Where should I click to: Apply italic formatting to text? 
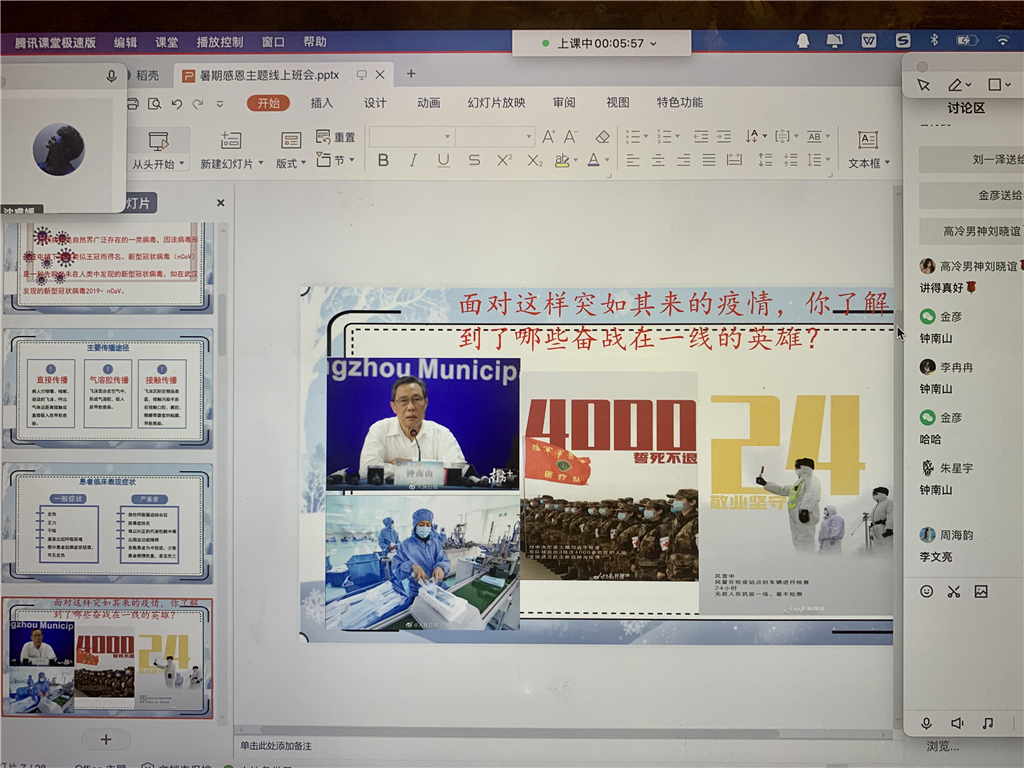tap(413, 160)
